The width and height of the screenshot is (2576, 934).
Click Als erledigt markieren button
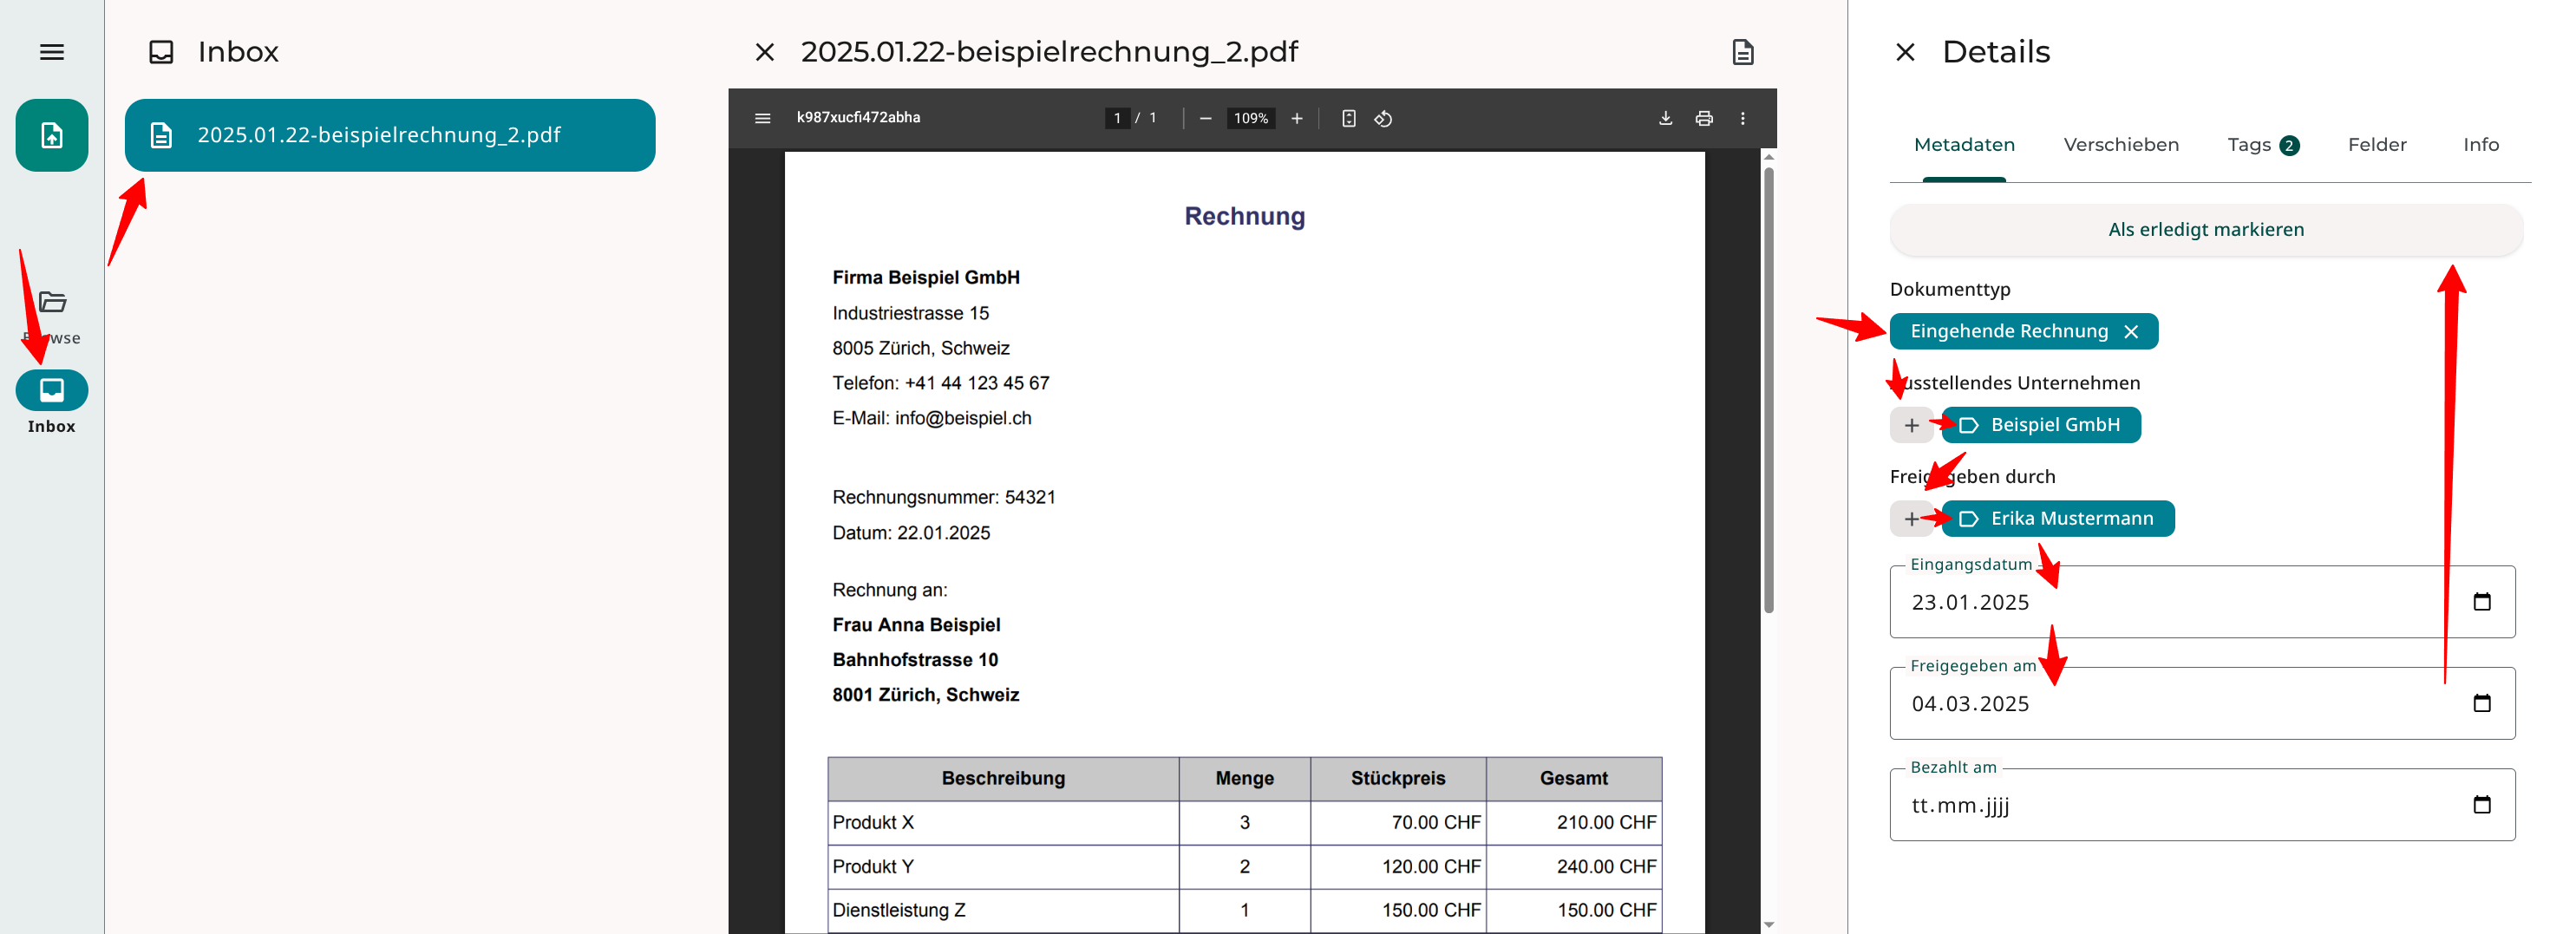tap(2205, 230)
